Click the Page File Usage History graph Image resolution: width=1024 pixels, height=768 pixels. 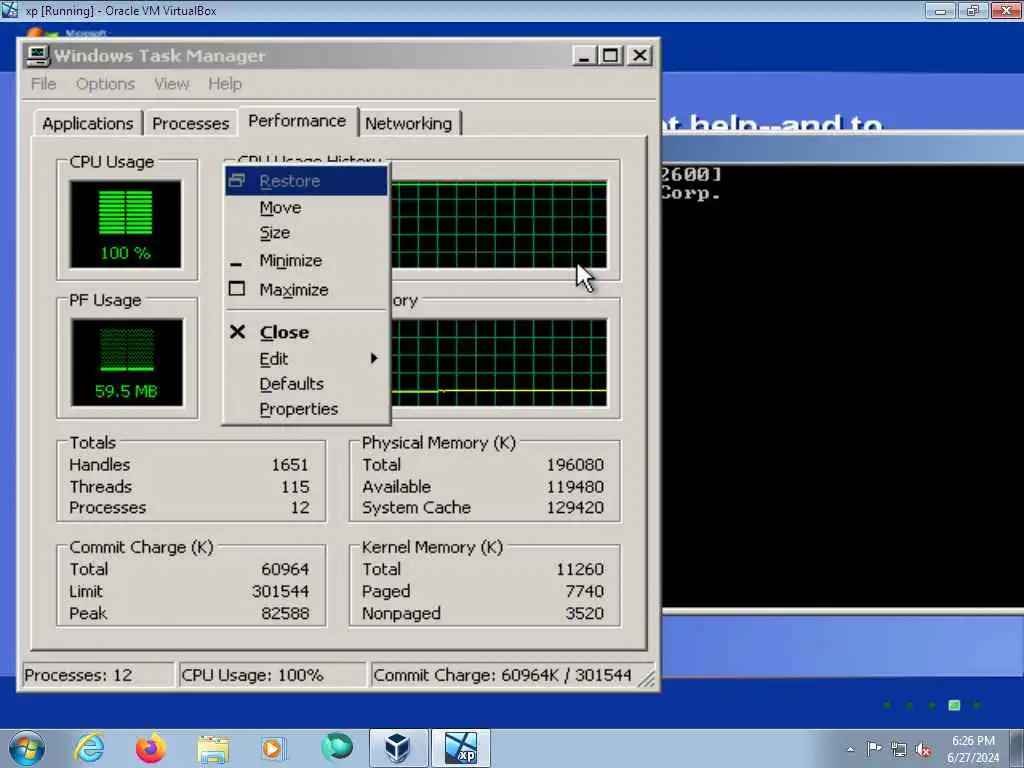(x=499, y=362)
